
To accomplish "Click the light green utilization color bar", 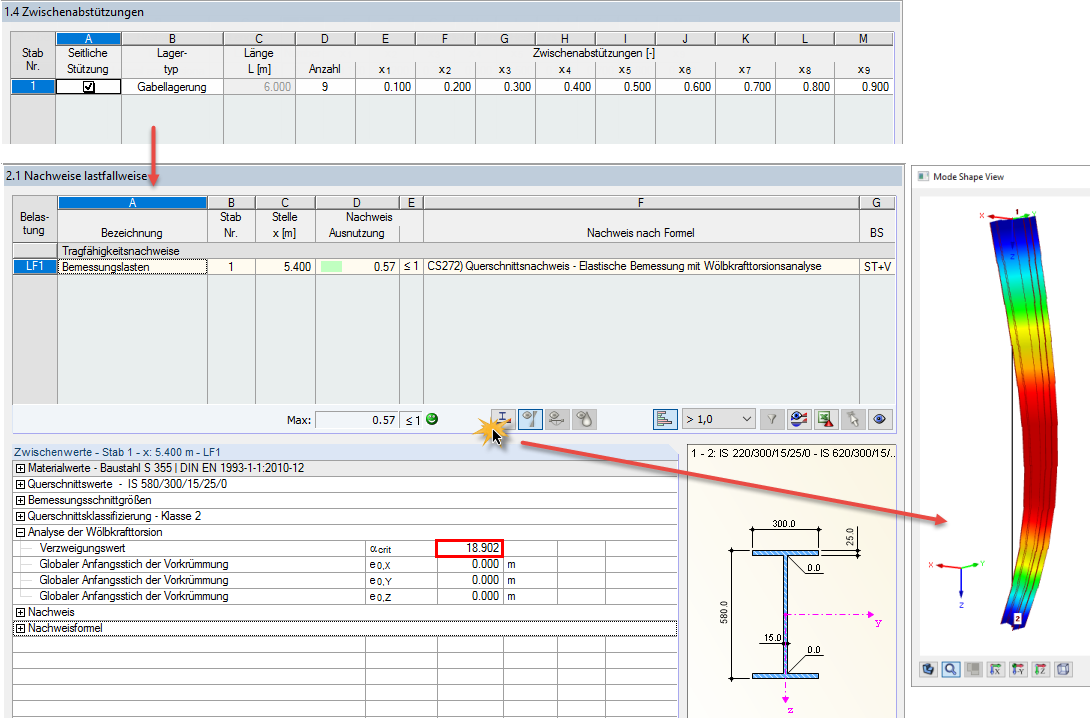I will (331, 266).
